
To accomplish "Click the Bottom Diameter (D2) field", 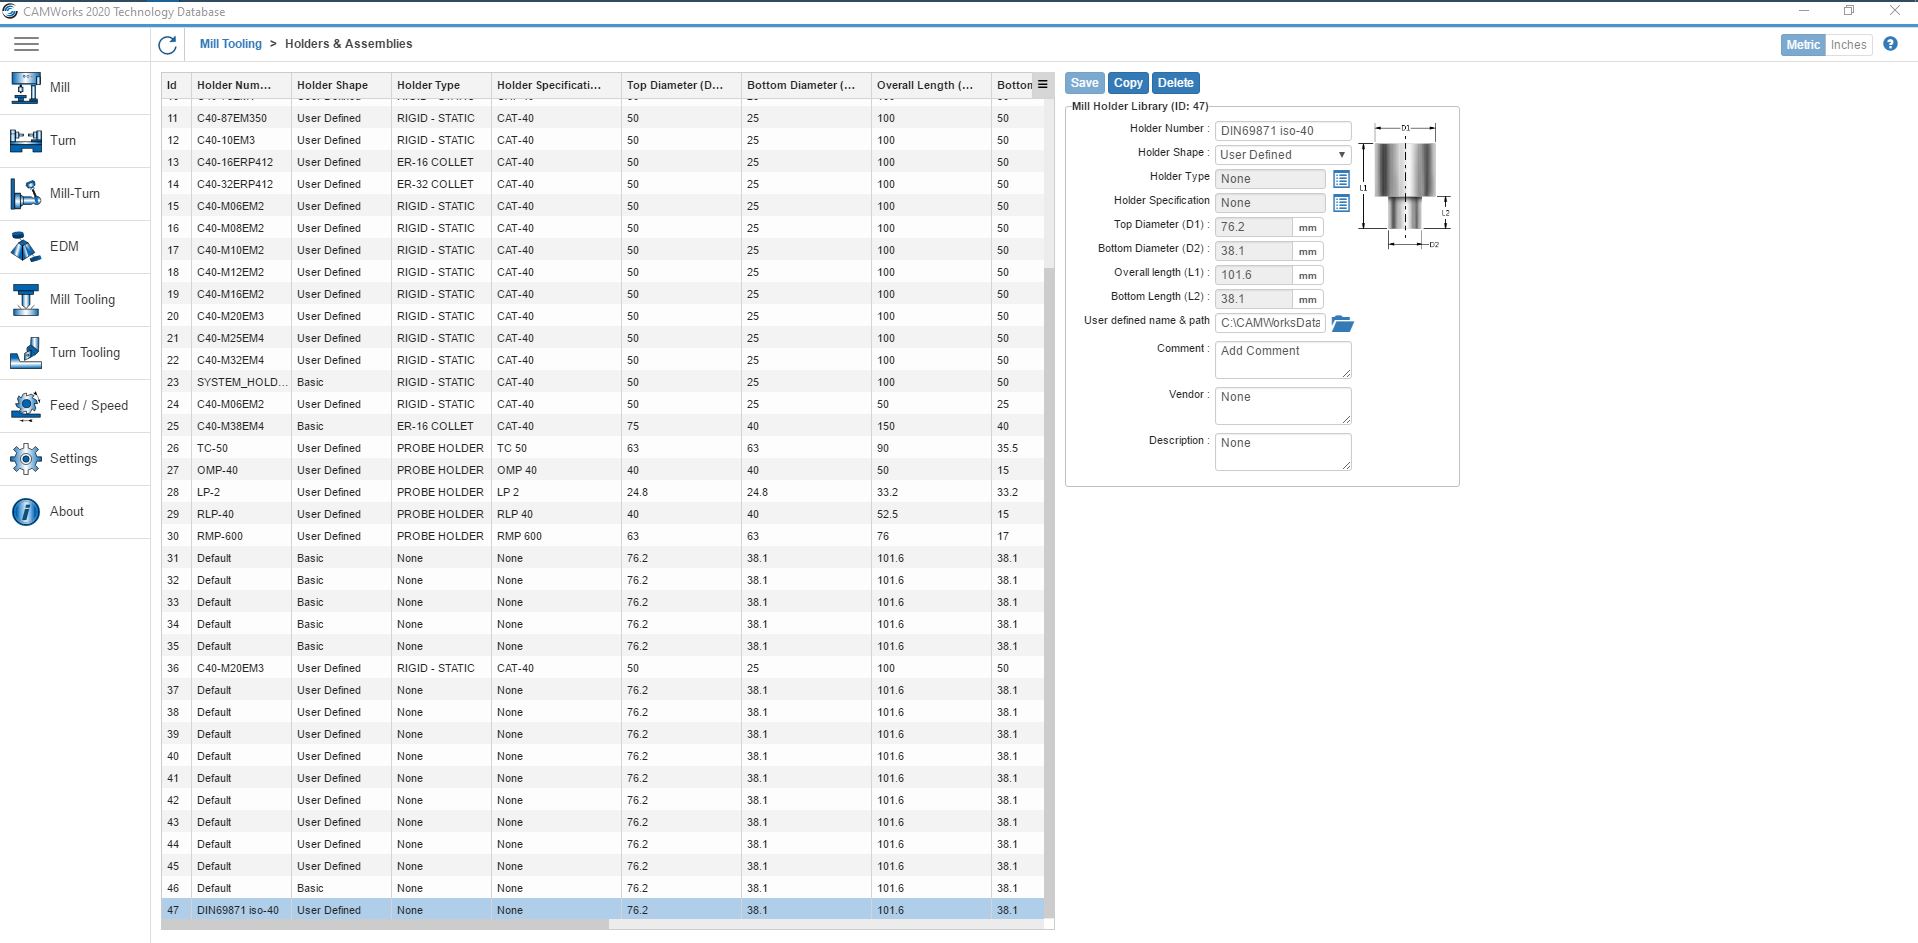I will pos(1254,251).
